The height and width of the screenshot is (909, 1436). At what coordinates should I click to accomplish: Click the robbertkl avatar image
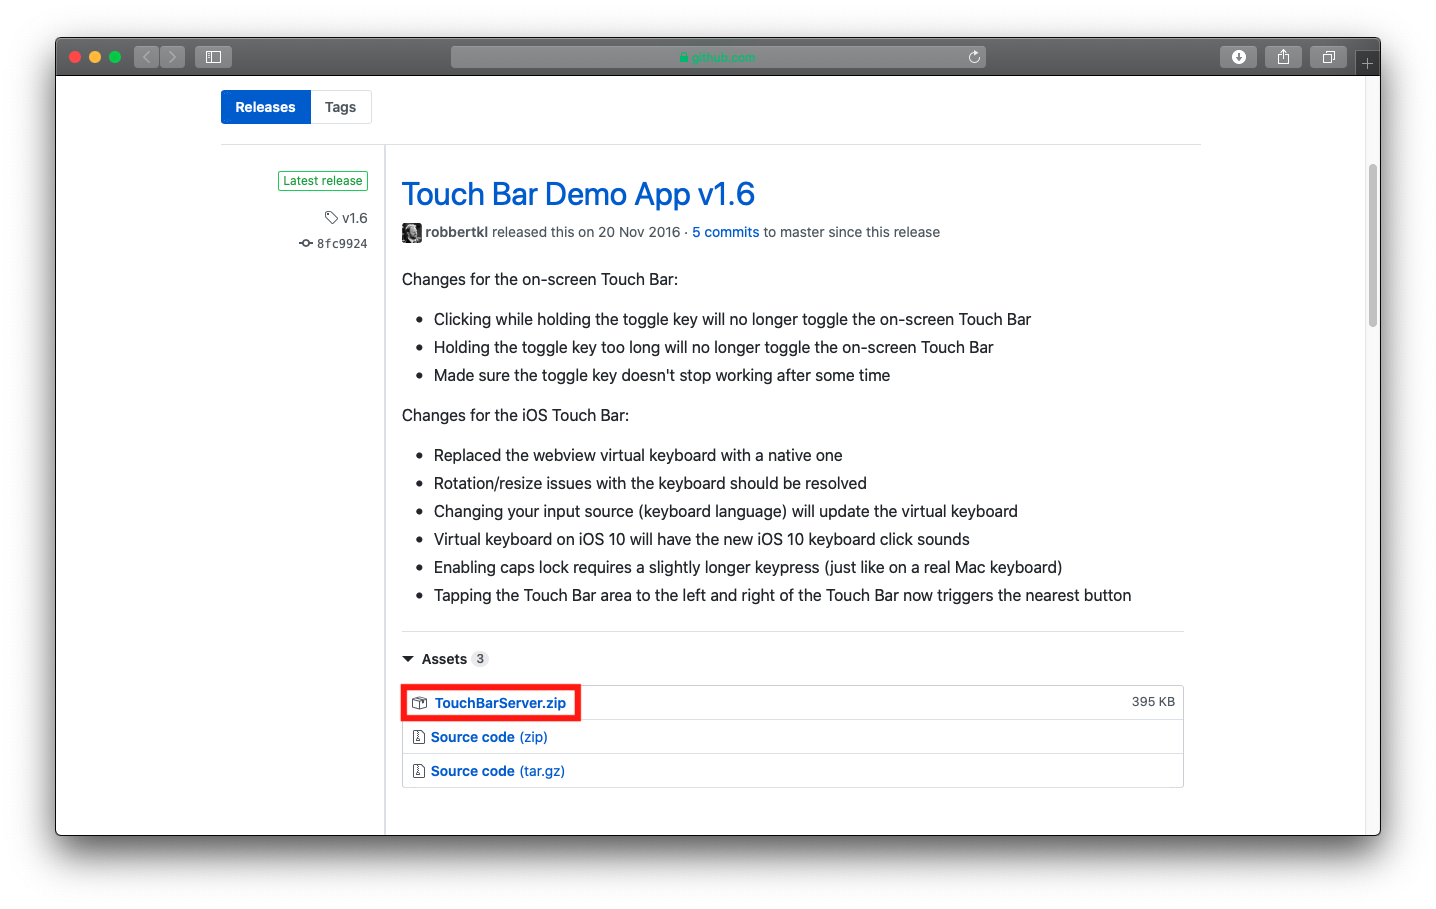point(412,232)
